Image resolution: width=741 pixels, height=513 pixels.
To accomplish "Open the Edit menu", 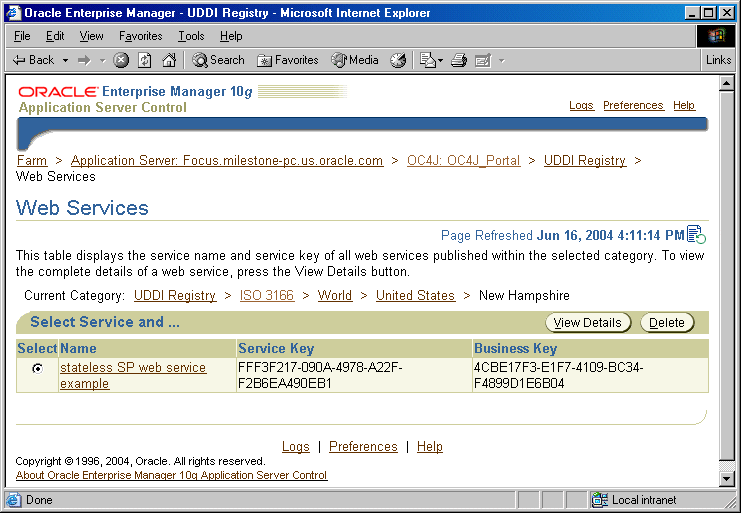I will coord(55,36).
